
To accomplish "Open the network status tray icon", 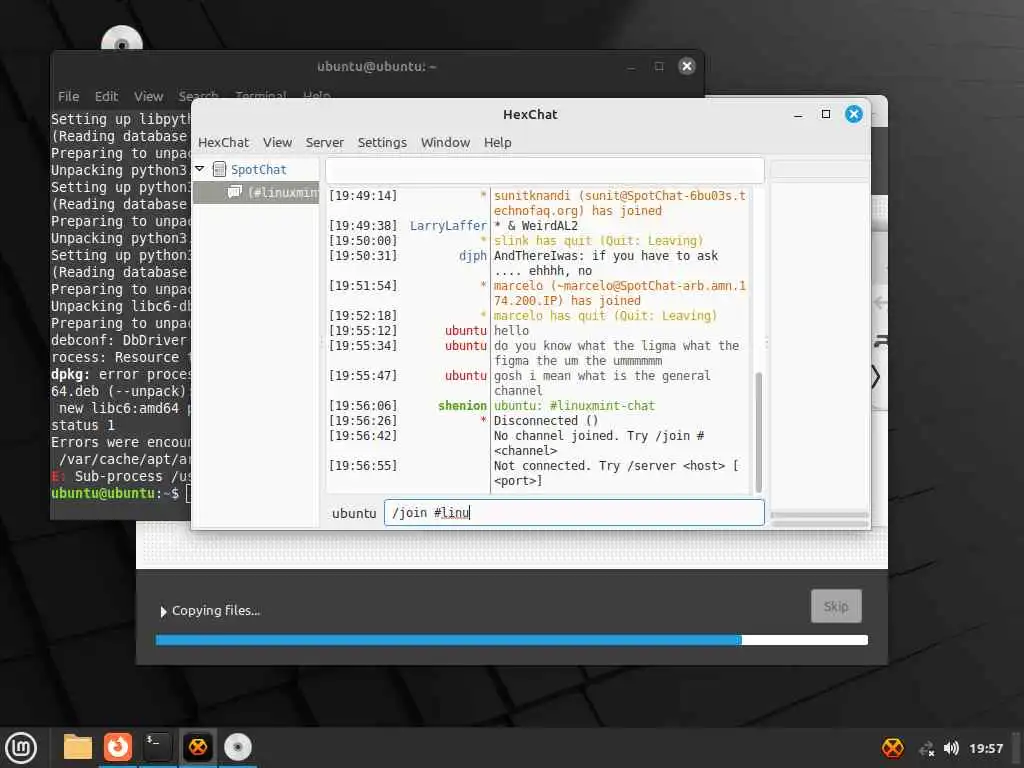I will pos(926,748).
